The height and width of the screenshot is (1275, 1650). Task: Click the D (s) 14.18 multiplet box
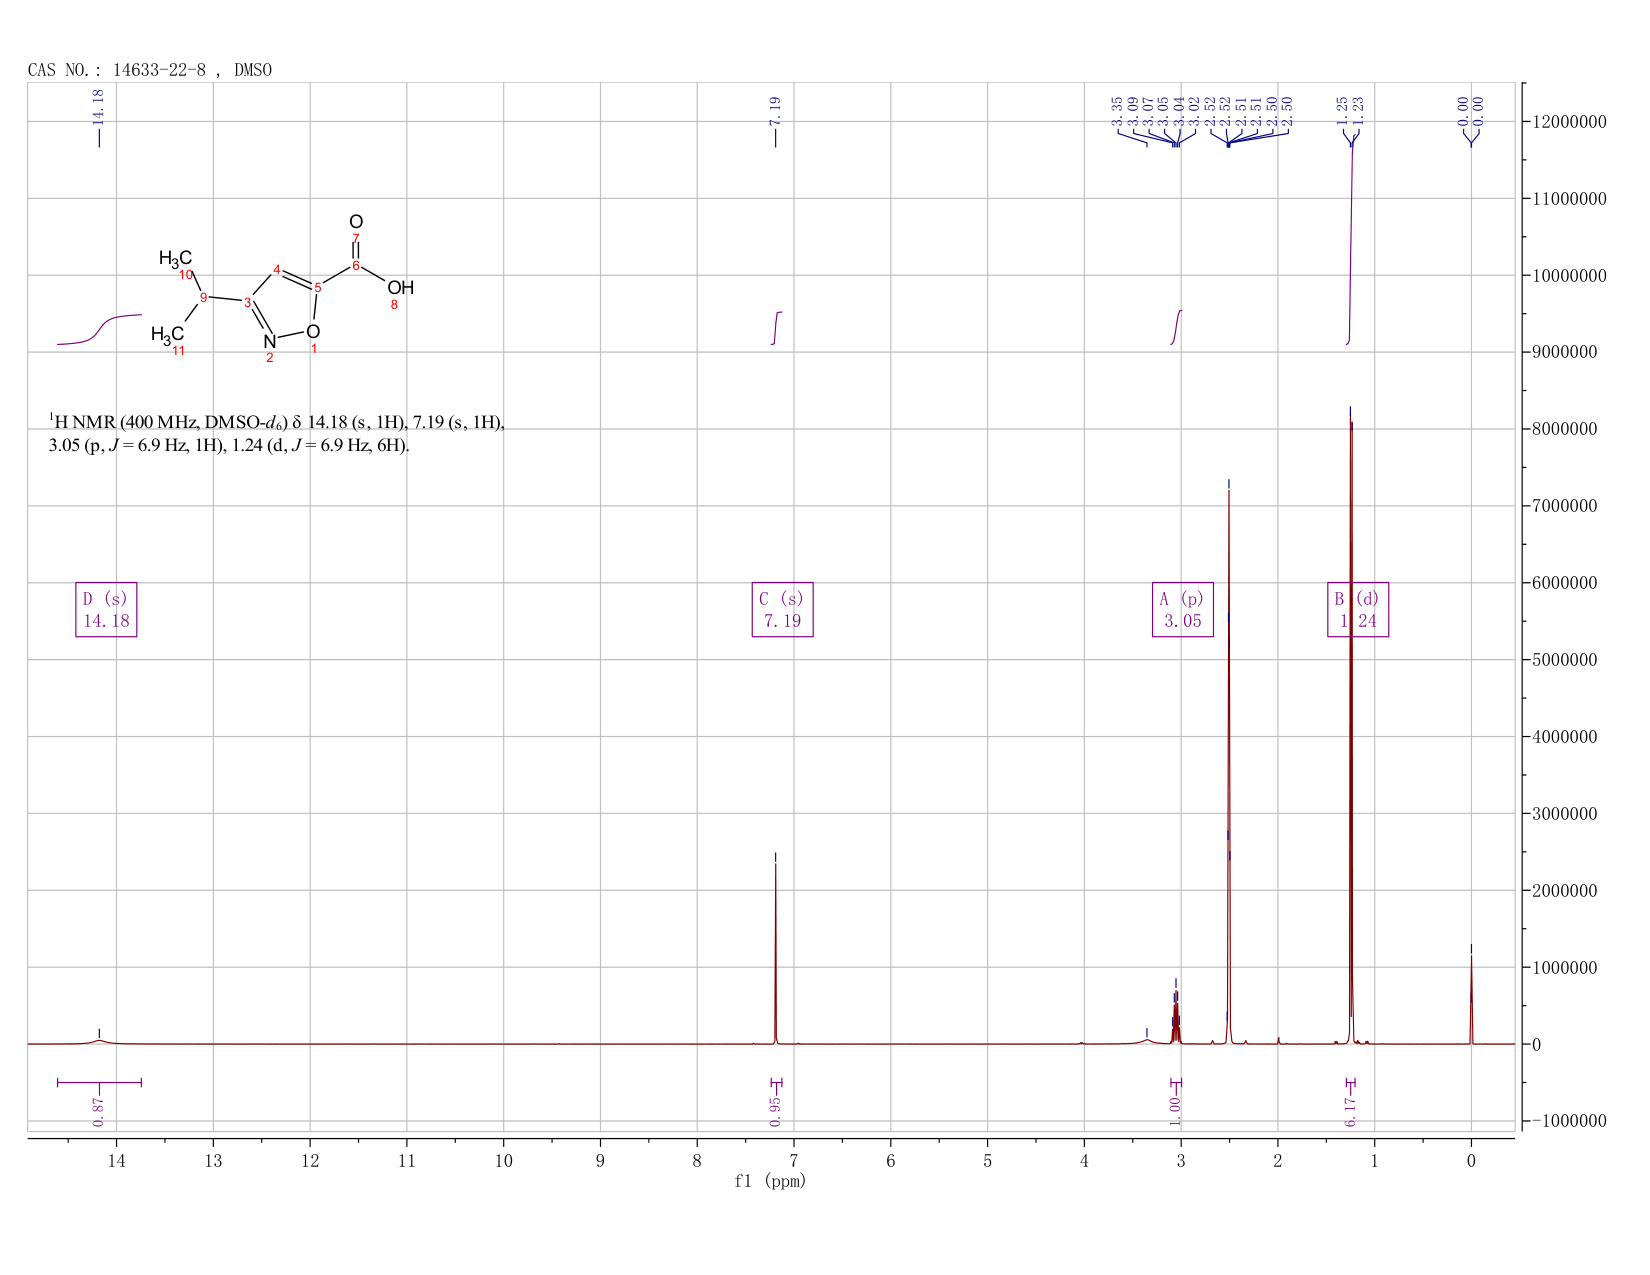[106, 609]
